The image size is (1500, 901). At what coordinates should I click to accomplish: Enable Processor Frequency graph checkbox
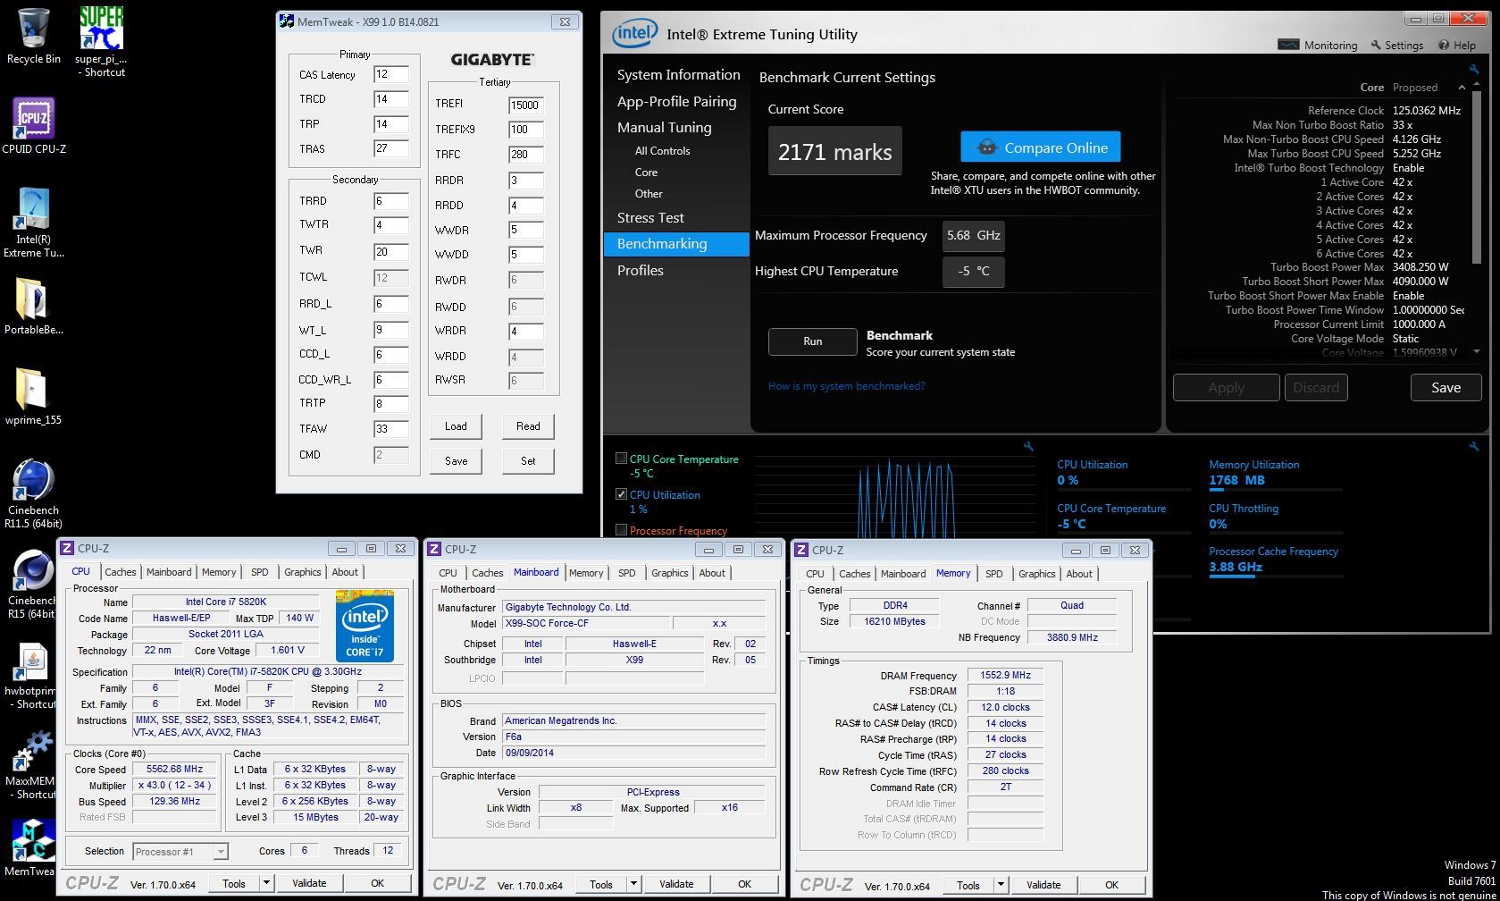click(621, 530)
